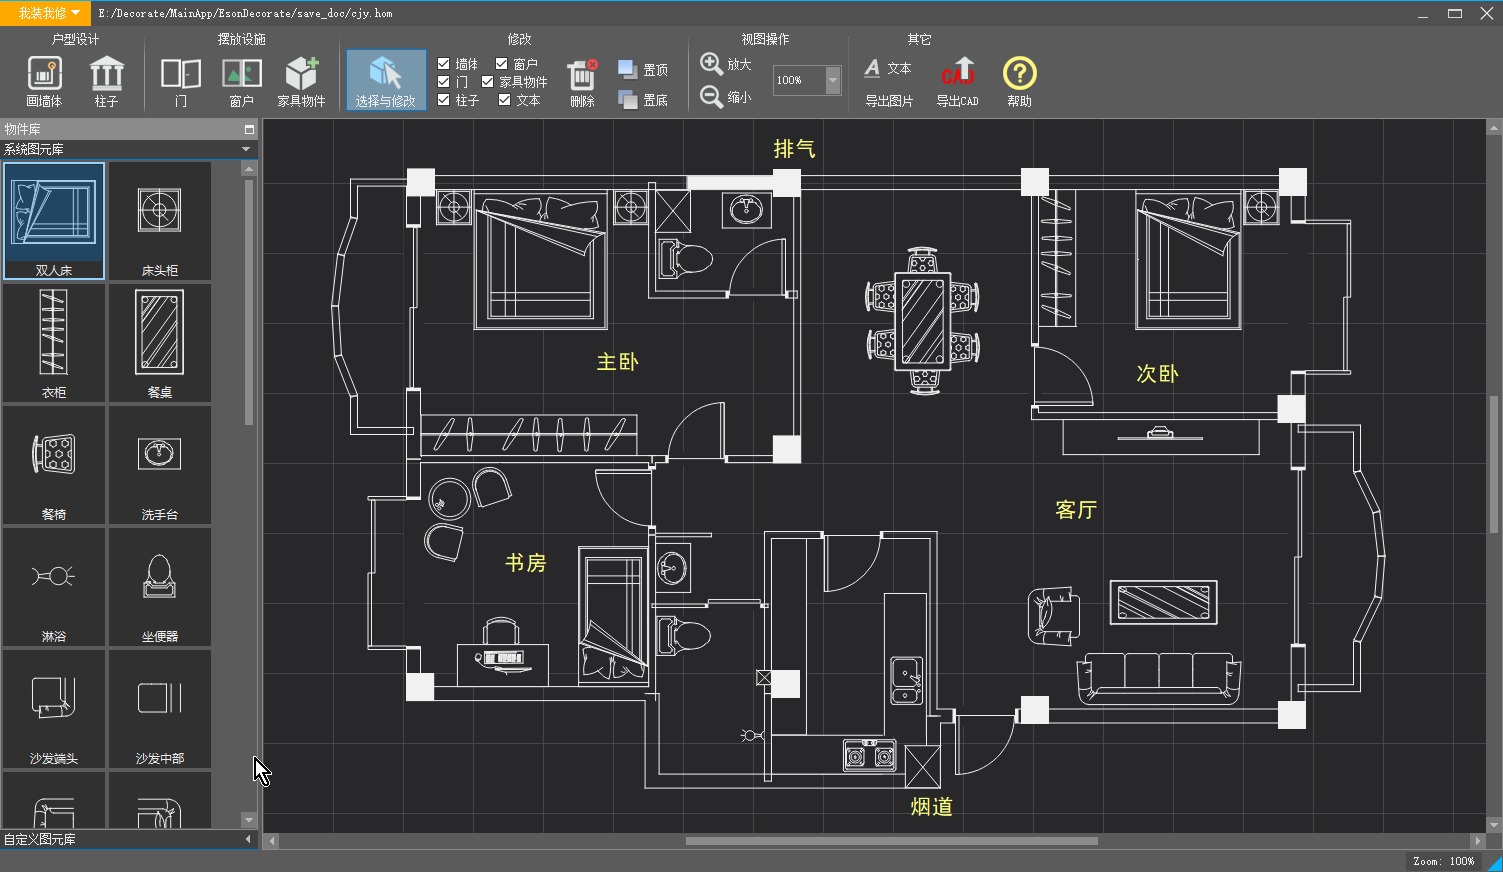Open the 家具物件 furniture tool

pos(301,81)
